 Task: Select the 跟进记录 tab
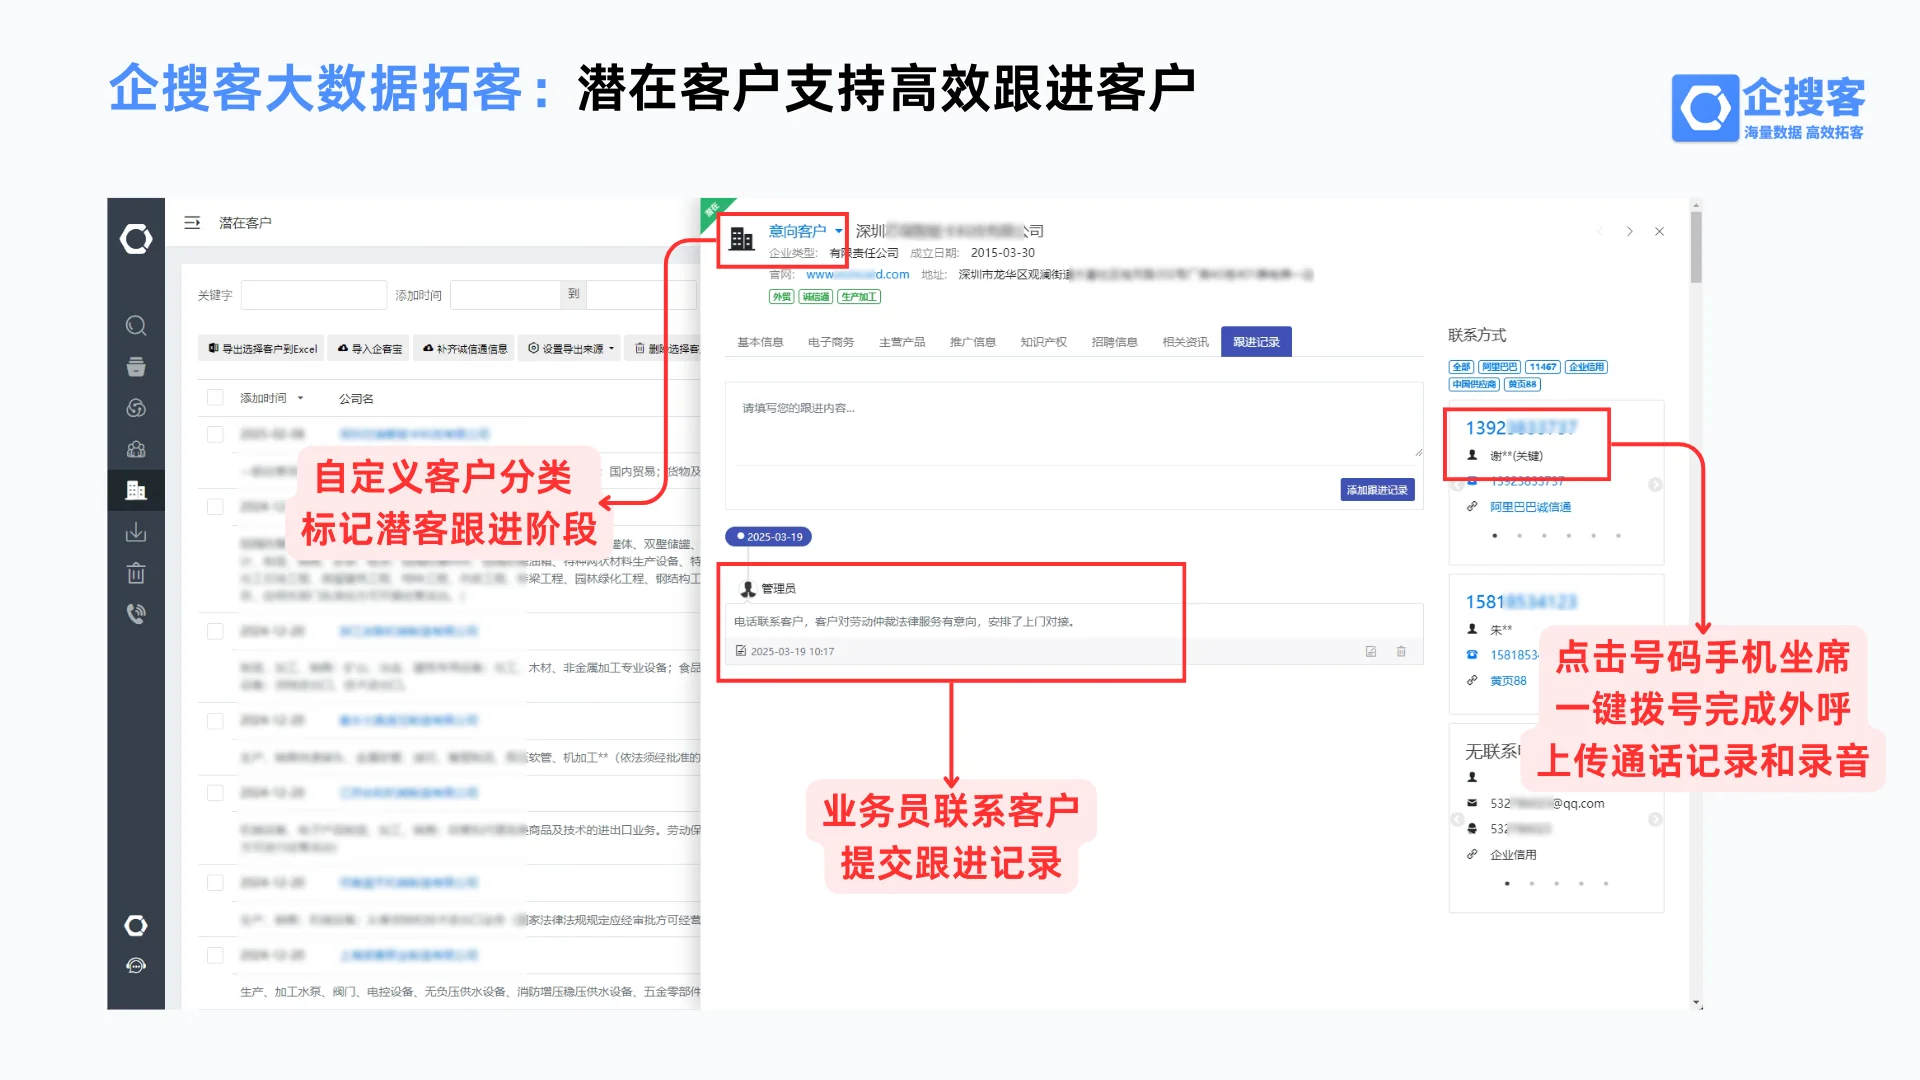[x=1256, y=342]
